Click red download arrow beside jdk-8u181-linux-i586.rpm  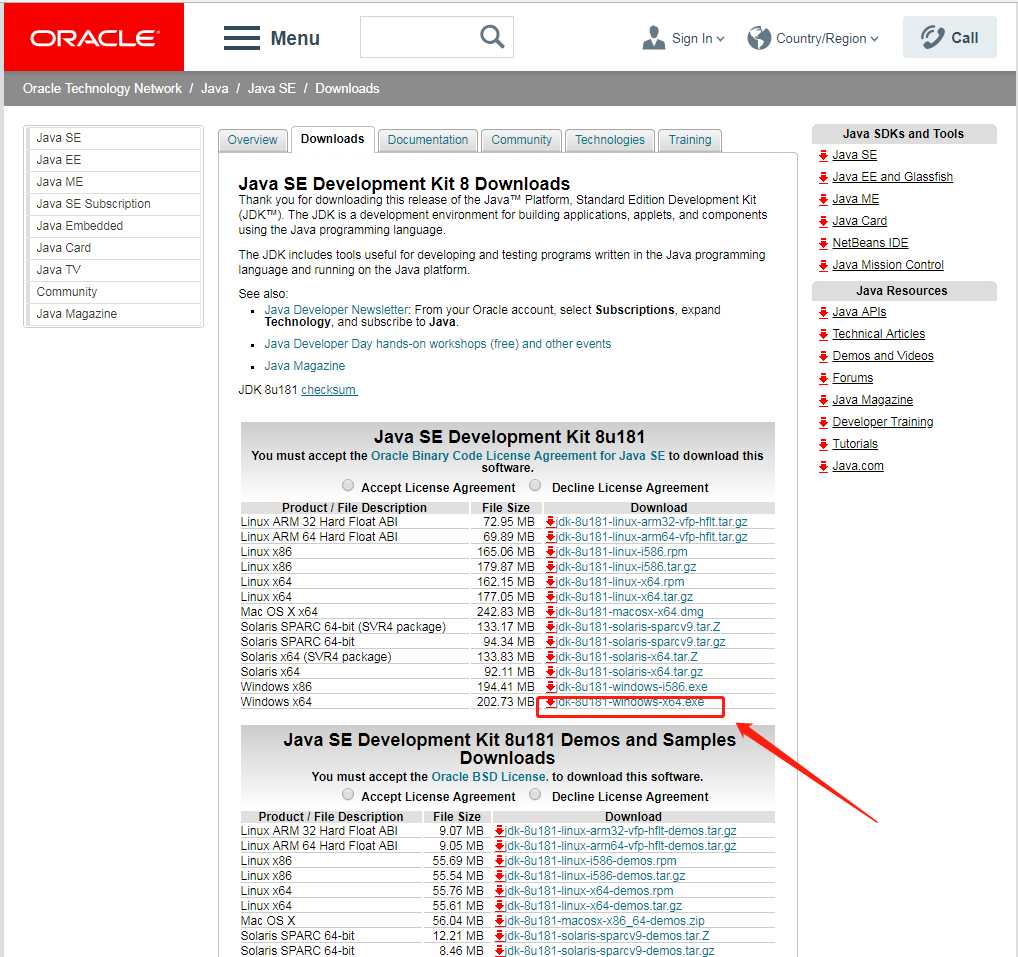click(x=550, y=551)
